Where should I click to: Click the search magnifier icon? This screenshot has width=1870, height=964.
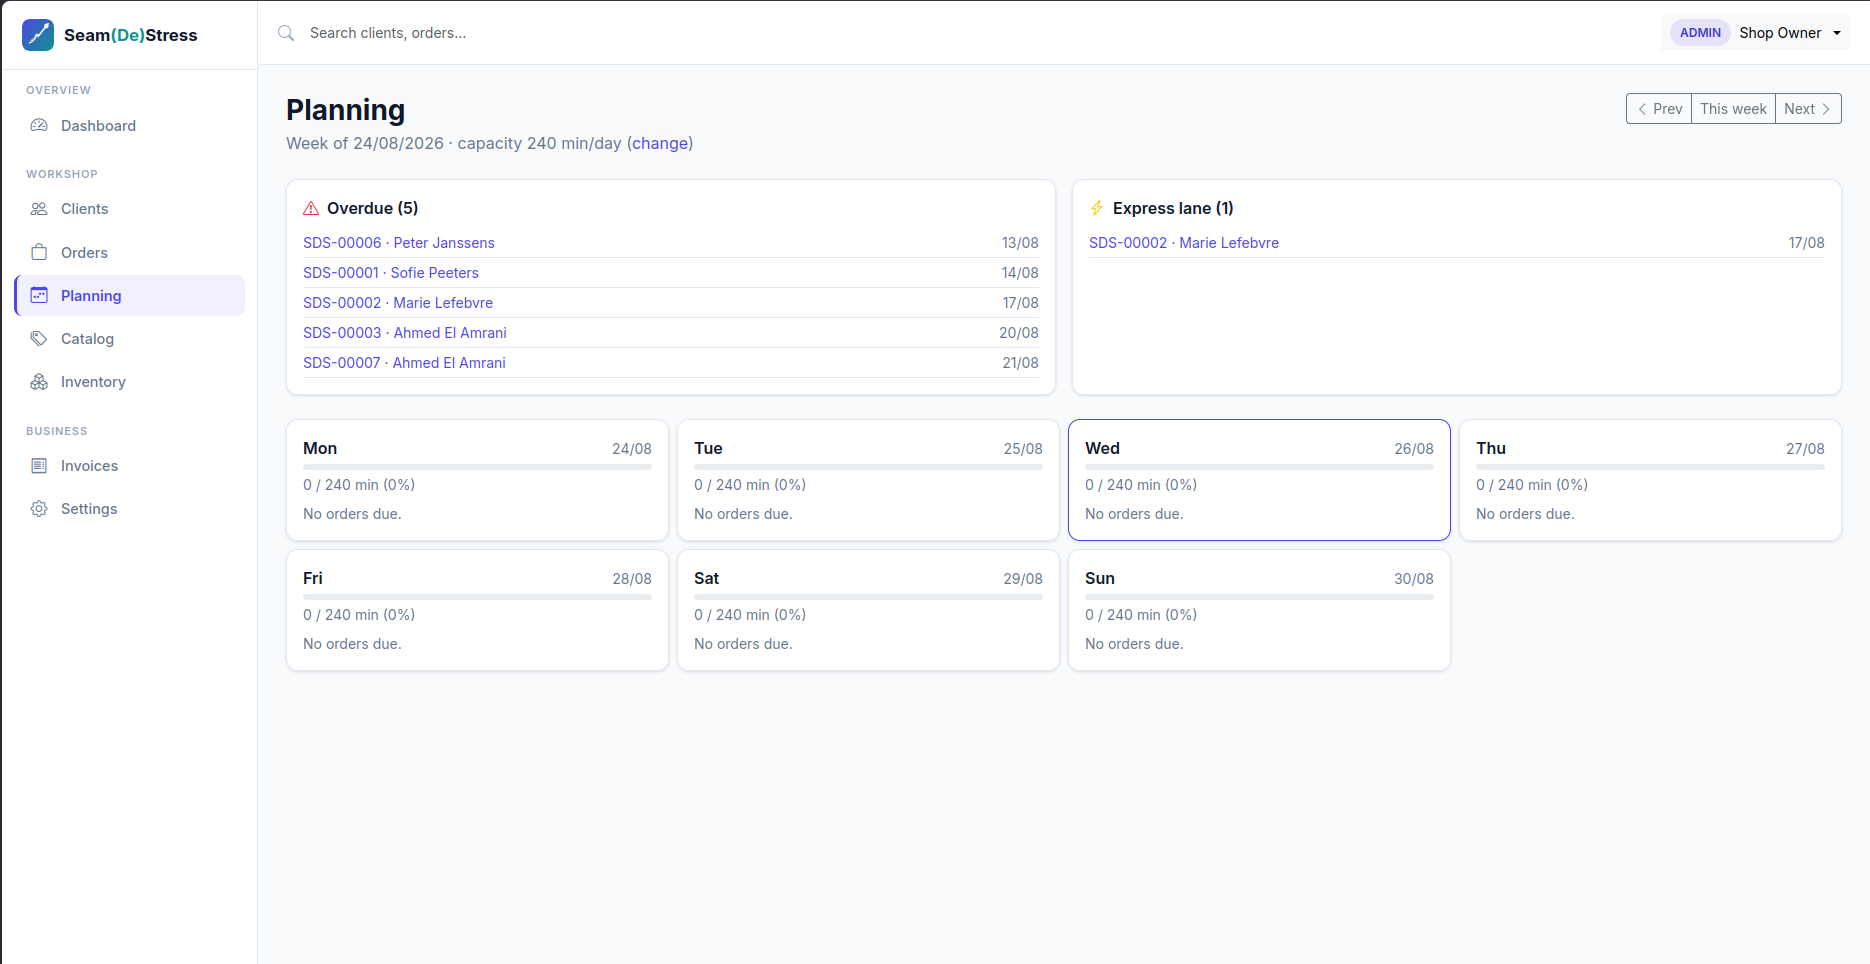tap(286, 33)
